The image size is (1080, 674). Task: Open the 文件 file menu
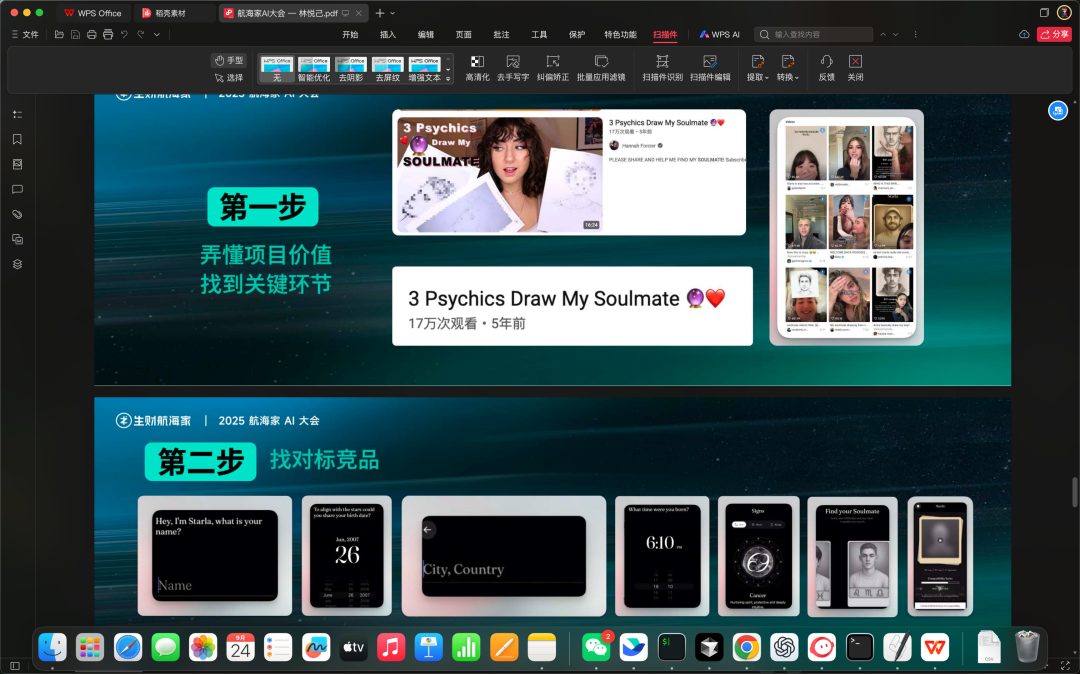[25, 34]
